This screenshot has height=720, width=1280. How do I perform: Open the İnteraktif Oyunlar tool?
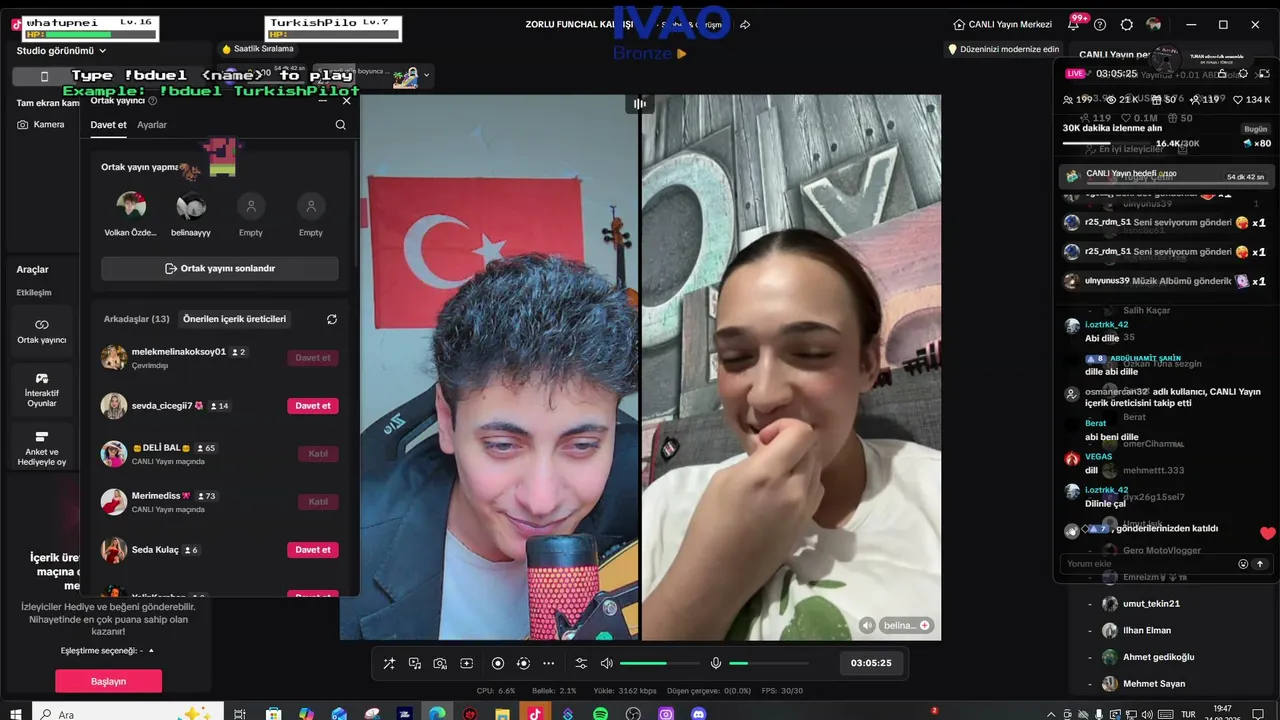(x=42, y=389)
